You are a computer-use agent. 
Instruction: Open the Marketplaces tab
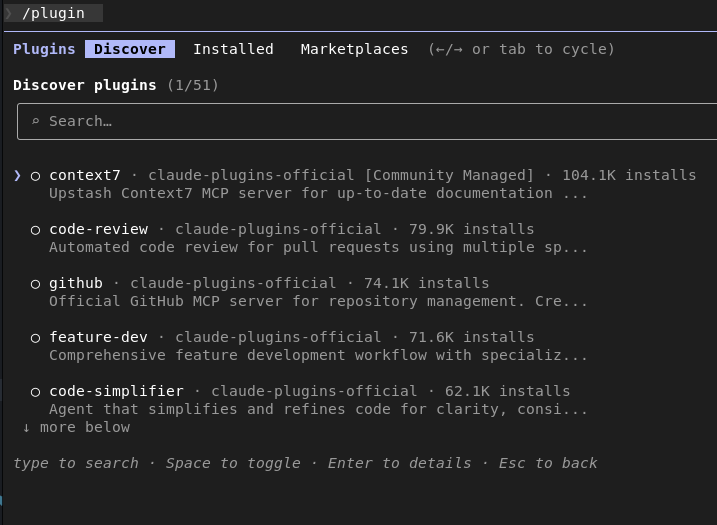(x=354, y=49)
